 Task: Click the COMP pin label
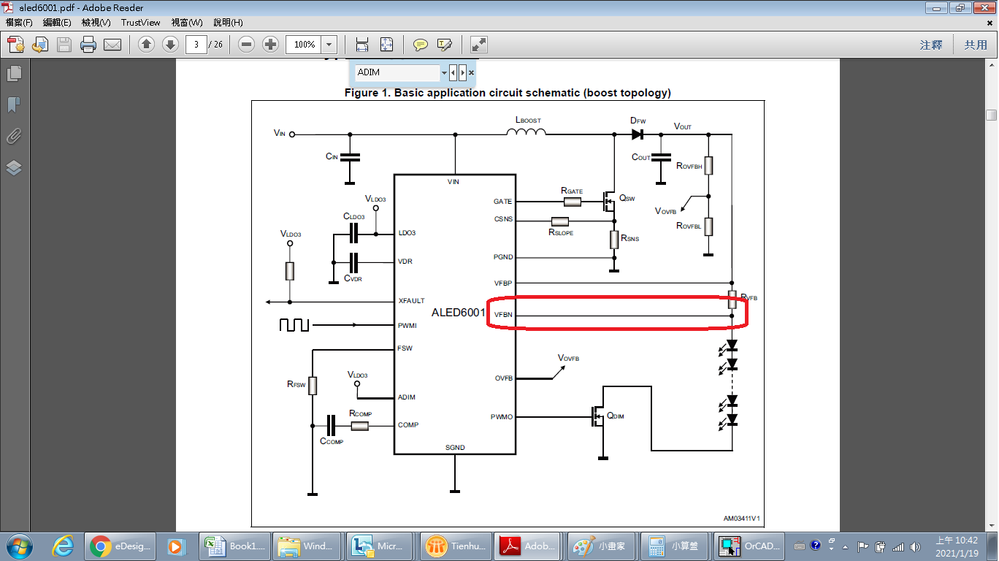coord(408,425)
